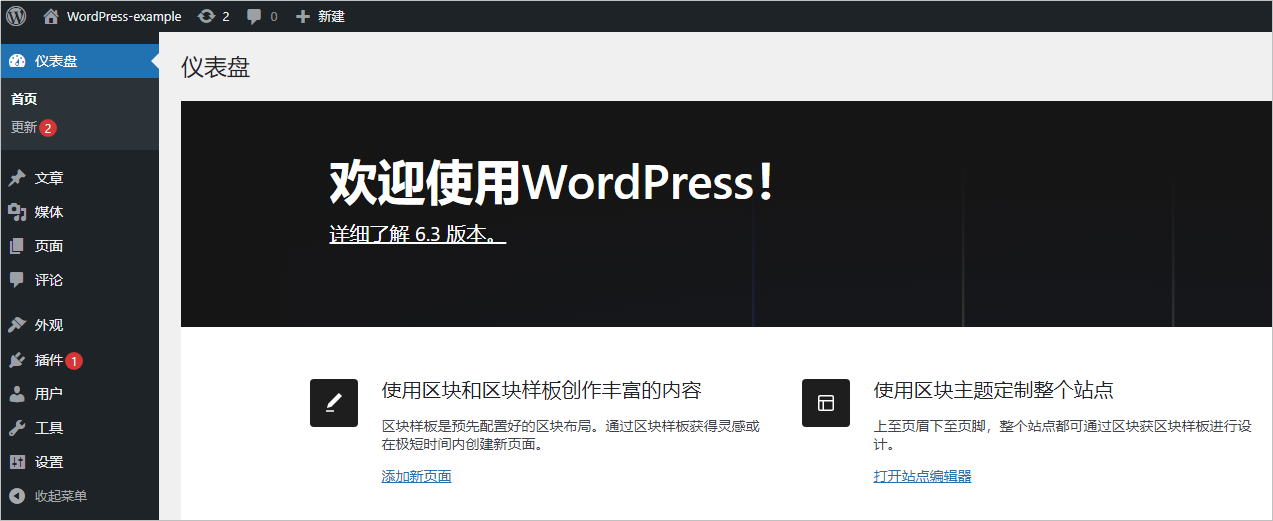Click the collapse arrow circle icon
1273x521 pixels.
17,496
